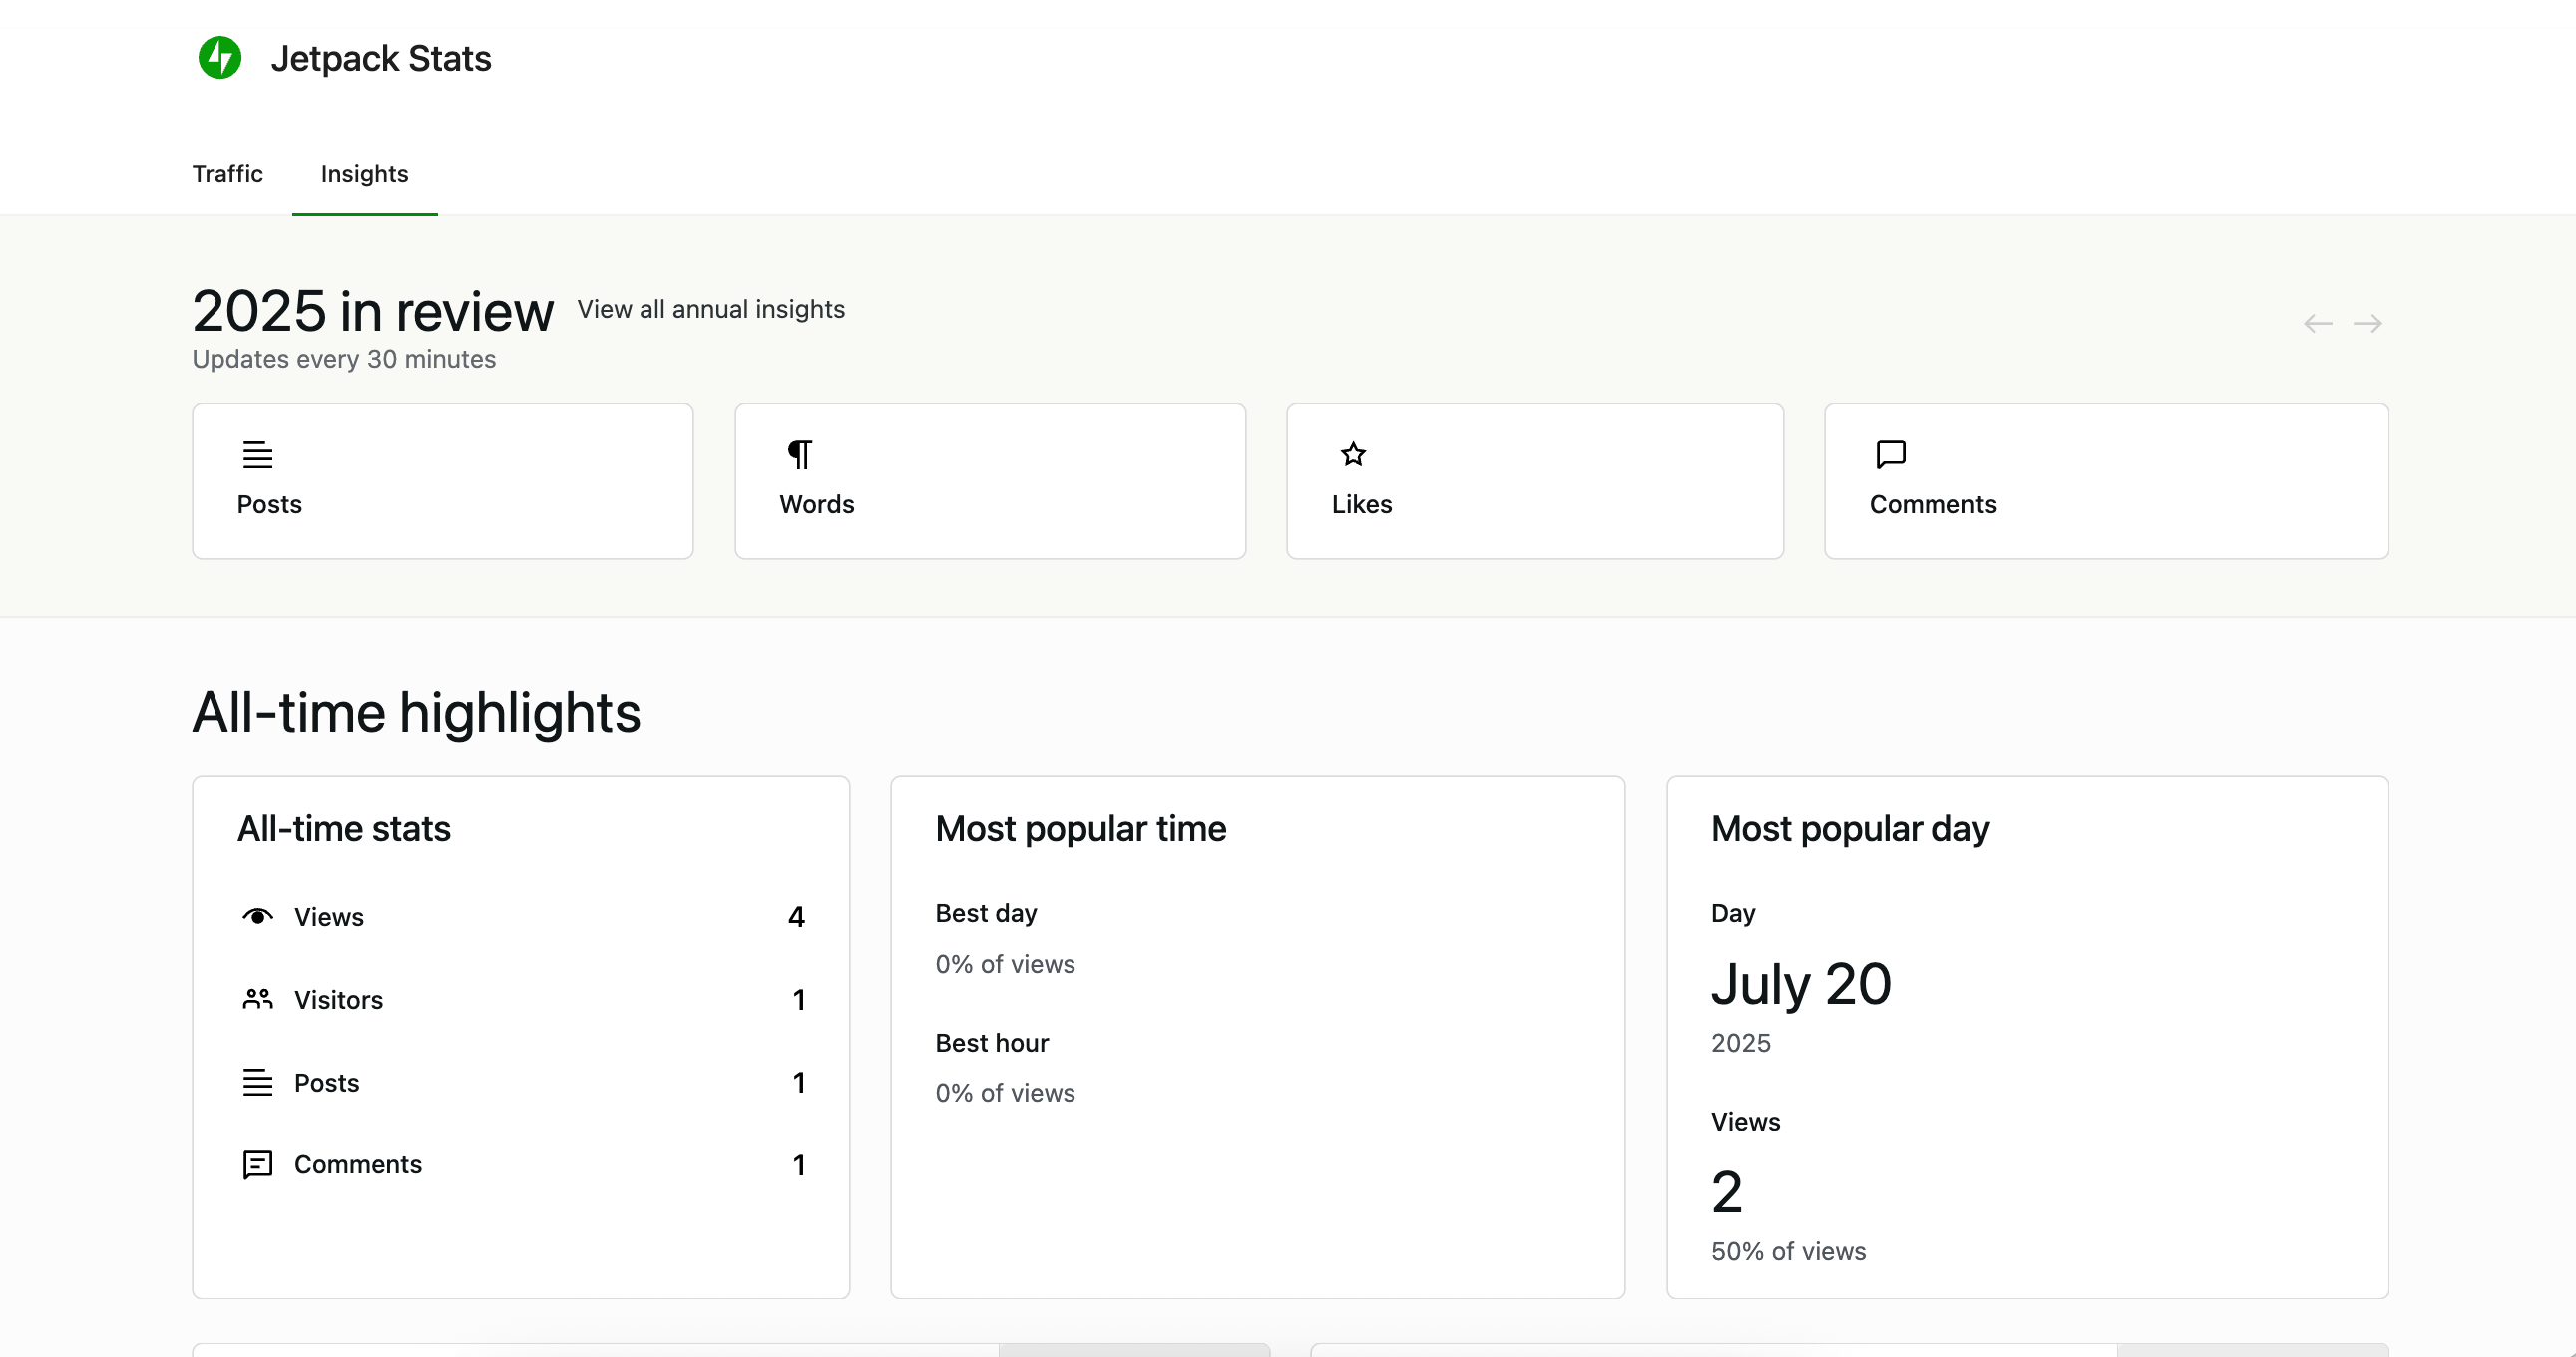2576x1357 pixels.
Task: Go to next year with right arrow
Action: pyautogui.click(x=2367, y=324)
